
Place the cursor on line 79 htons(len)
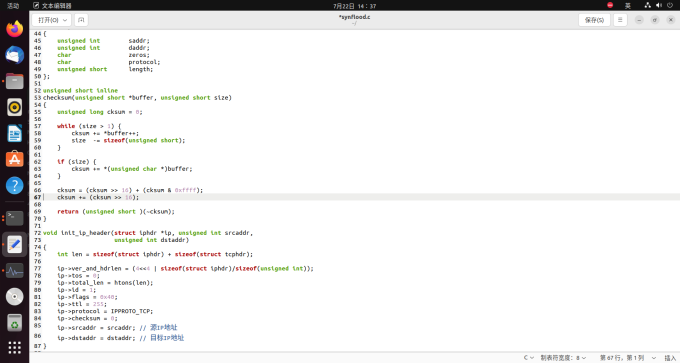coord(134,283)
